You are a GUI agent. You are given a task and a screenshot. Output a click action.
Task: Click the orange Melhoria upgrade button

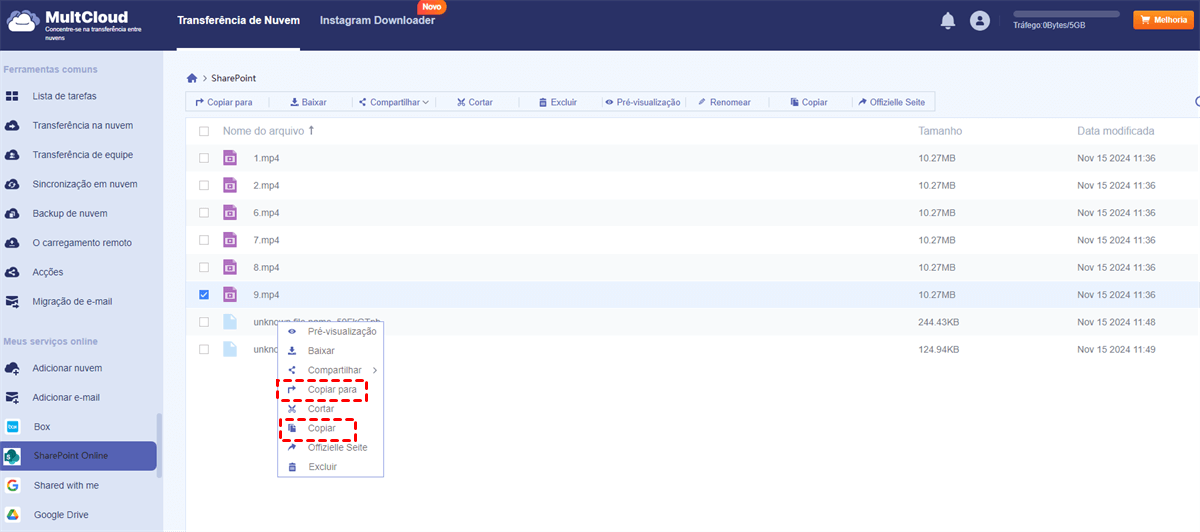pyautogui.click(x=1161, y=20)
